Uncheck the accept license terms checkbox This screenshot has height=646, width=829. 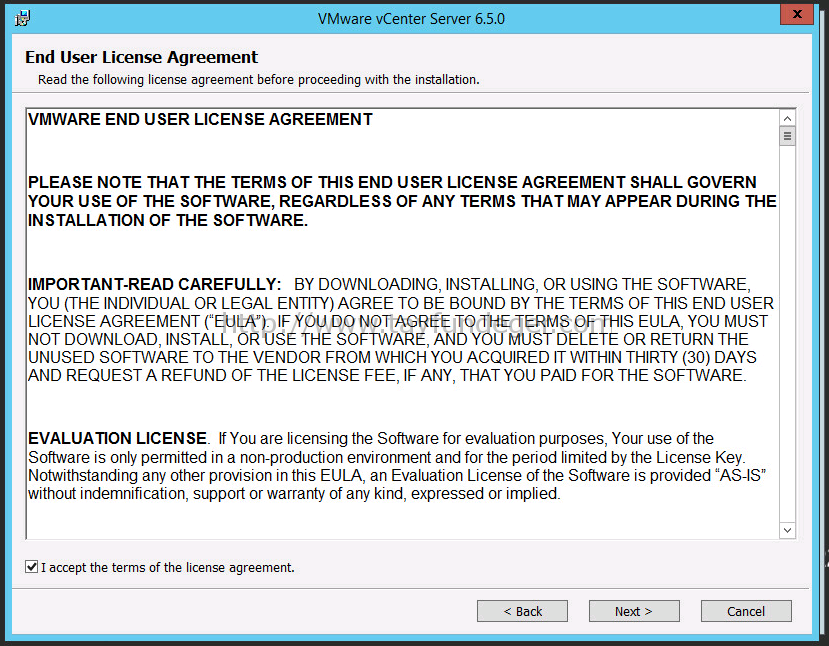(x=32, y=567)
